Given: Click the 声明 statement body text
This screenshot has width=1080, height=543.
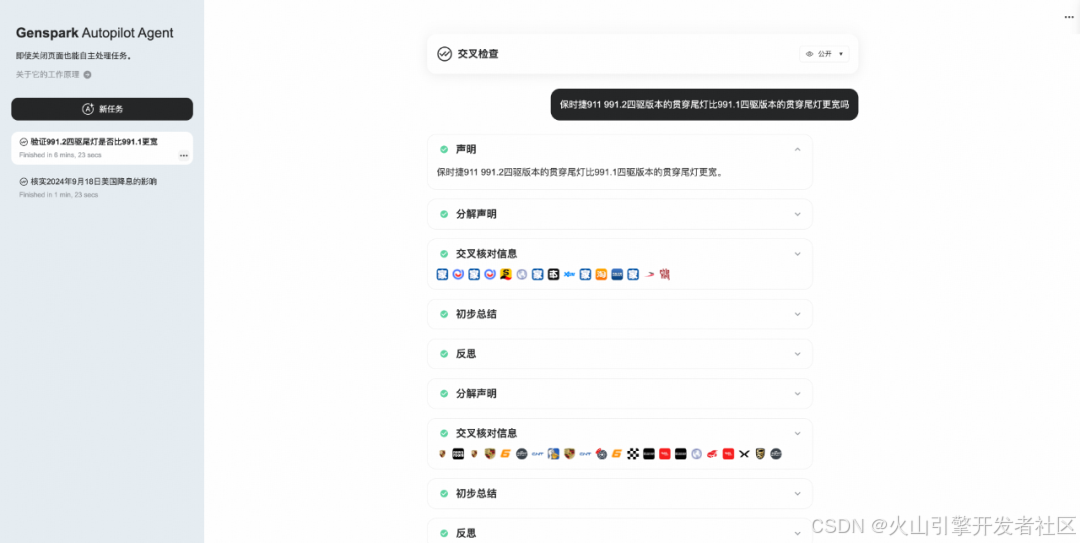Looking at the screenshot, I should pyautogui.click(x=580, y=172).
